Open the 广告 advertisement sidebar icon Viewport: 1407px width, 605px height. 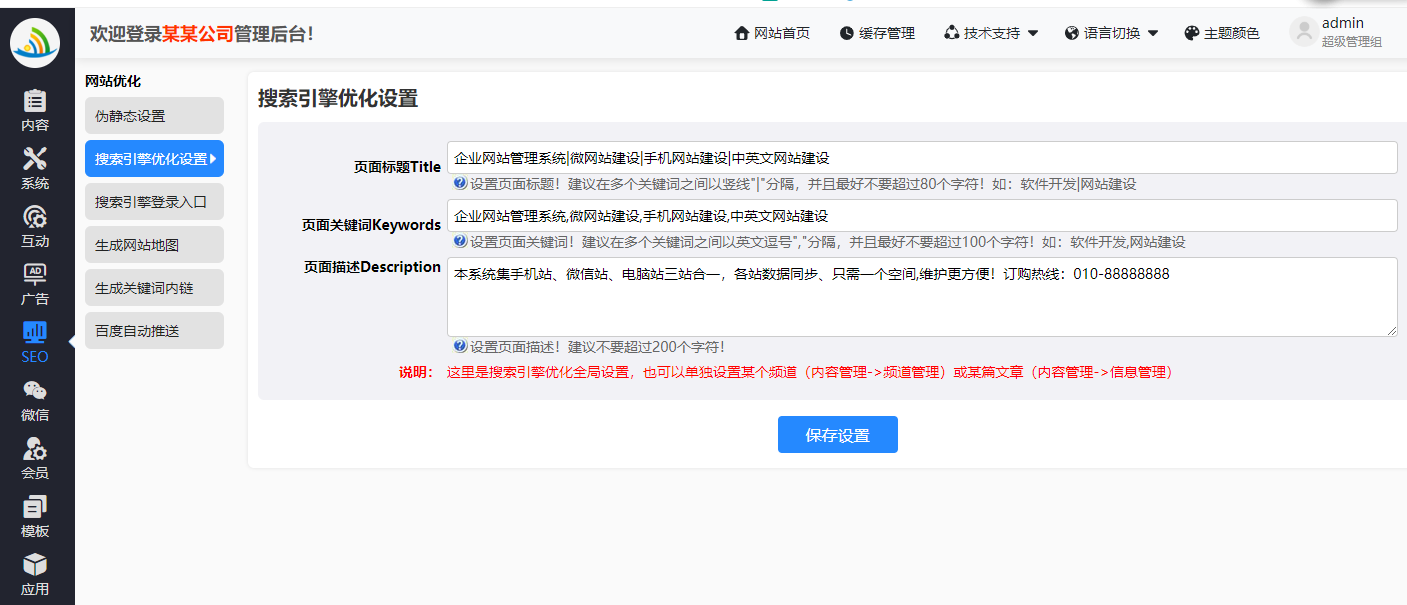(x=35, y=276)
